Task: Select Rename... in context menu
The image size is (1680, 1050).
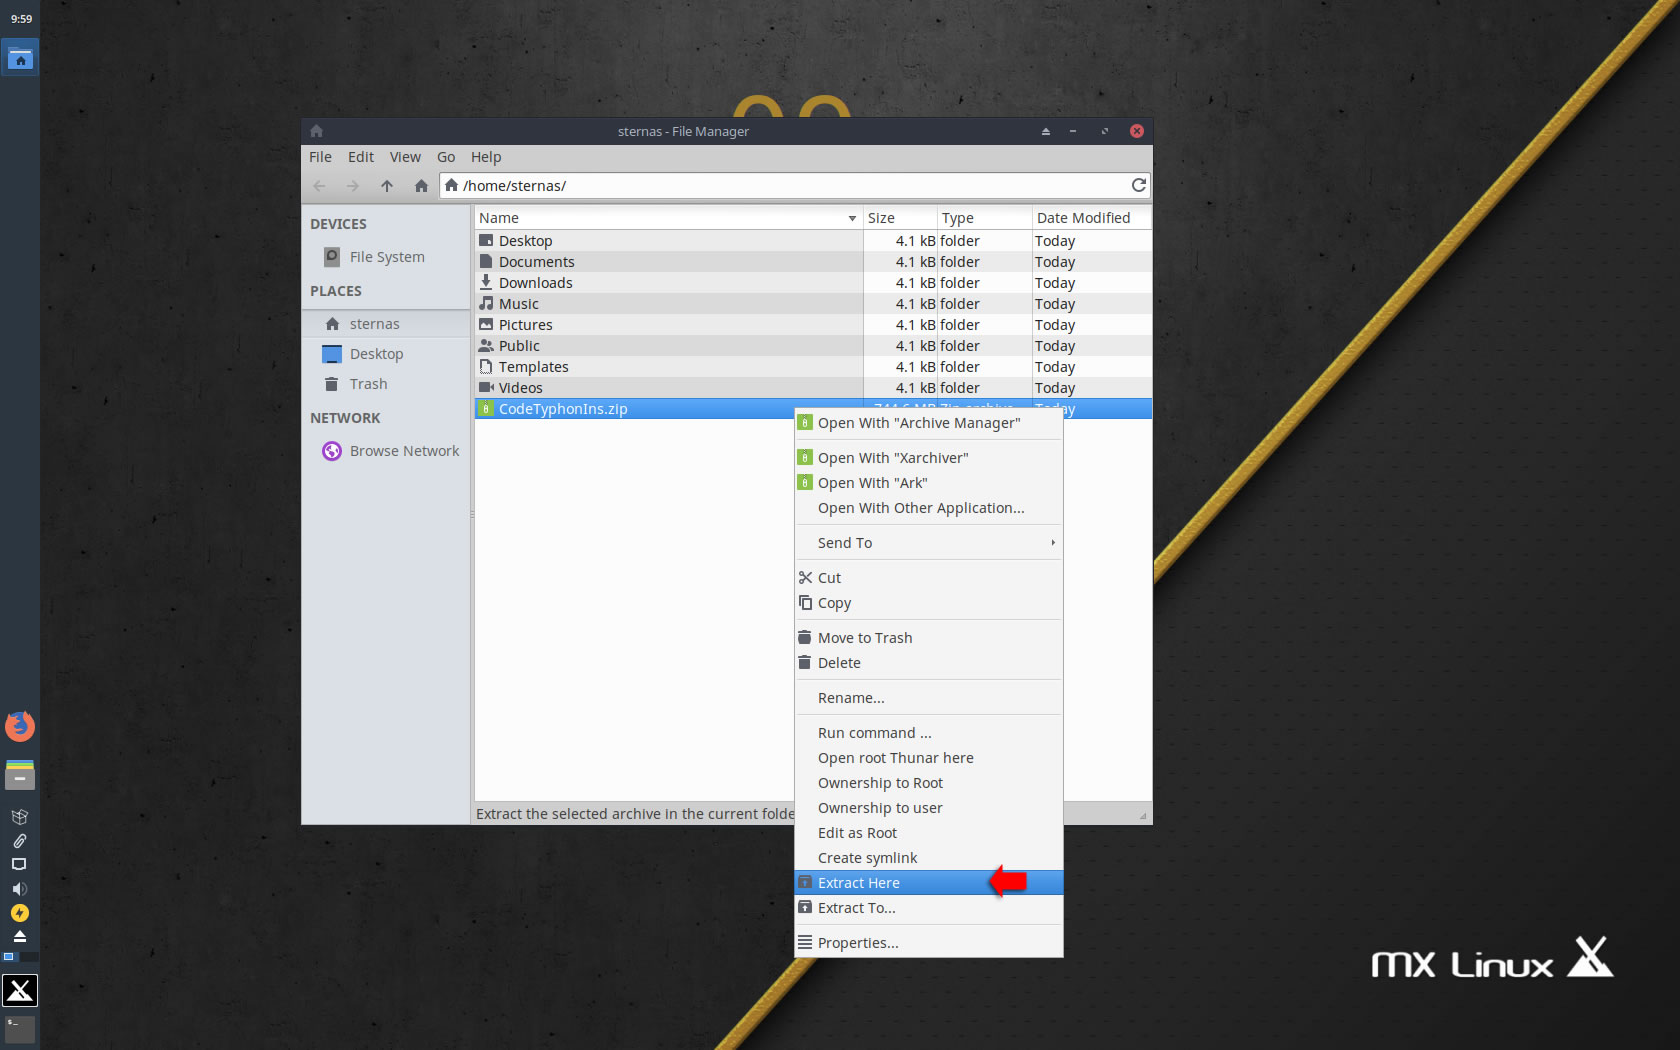Action: coord(928,698)
